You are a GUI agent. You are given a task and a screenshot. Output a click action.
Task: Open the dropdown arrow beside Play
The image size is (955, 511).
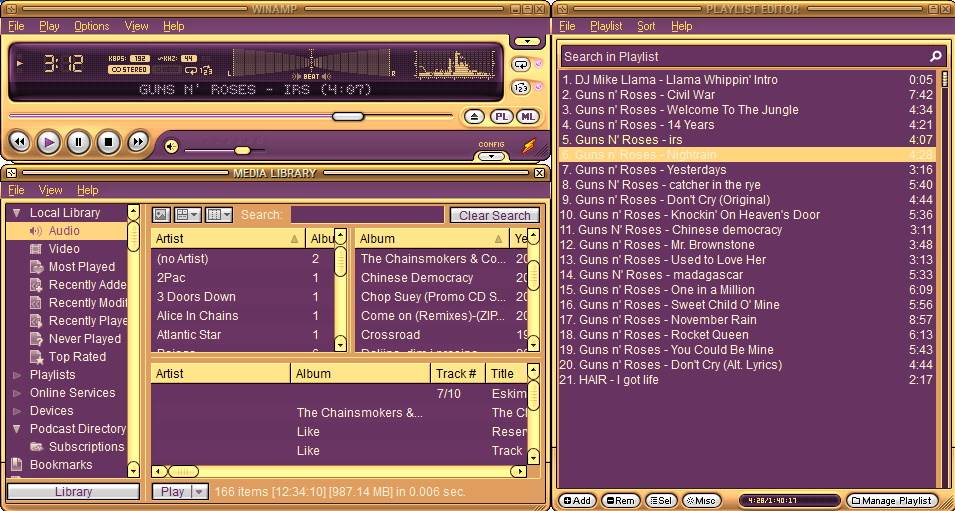[x=199, y=492]
